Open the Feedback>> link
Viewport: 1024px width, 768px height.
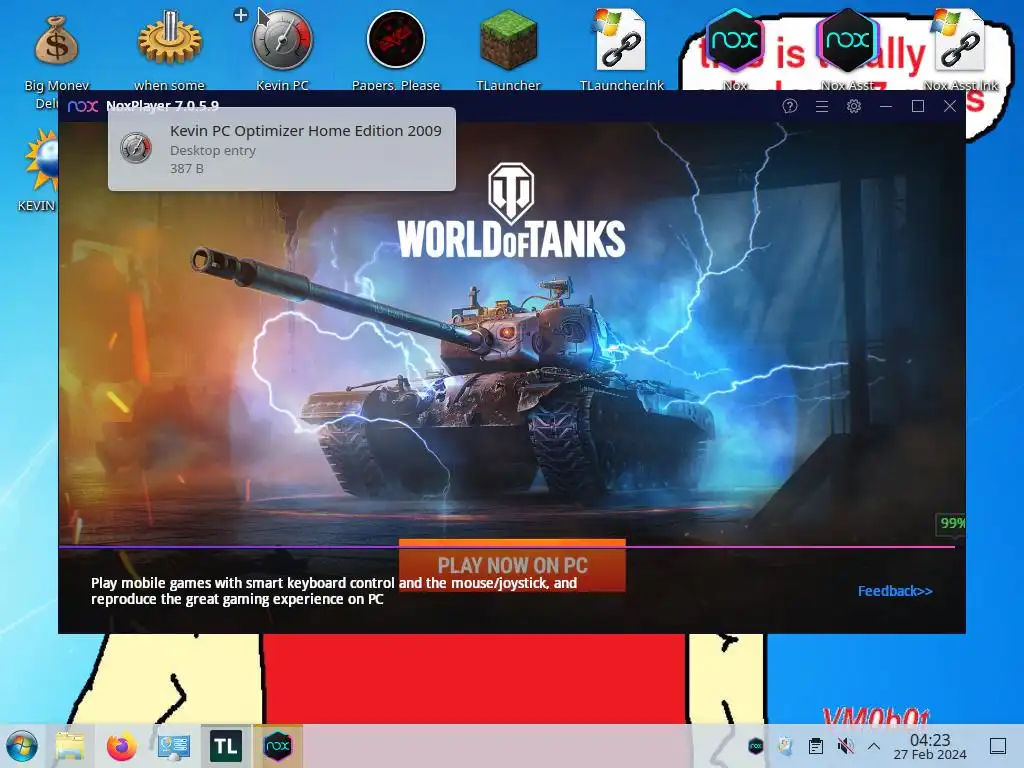(895, 591)
